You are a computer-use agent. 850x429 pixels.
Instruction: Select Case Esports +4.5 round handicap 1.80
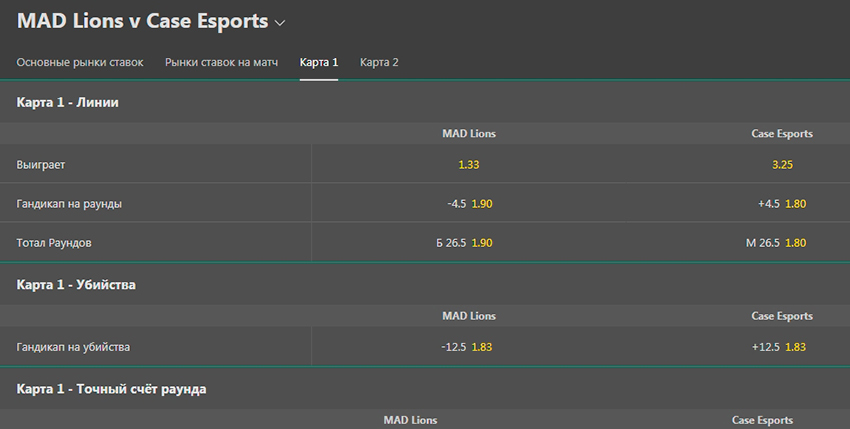pyautogui.click(x=782, y=203)
